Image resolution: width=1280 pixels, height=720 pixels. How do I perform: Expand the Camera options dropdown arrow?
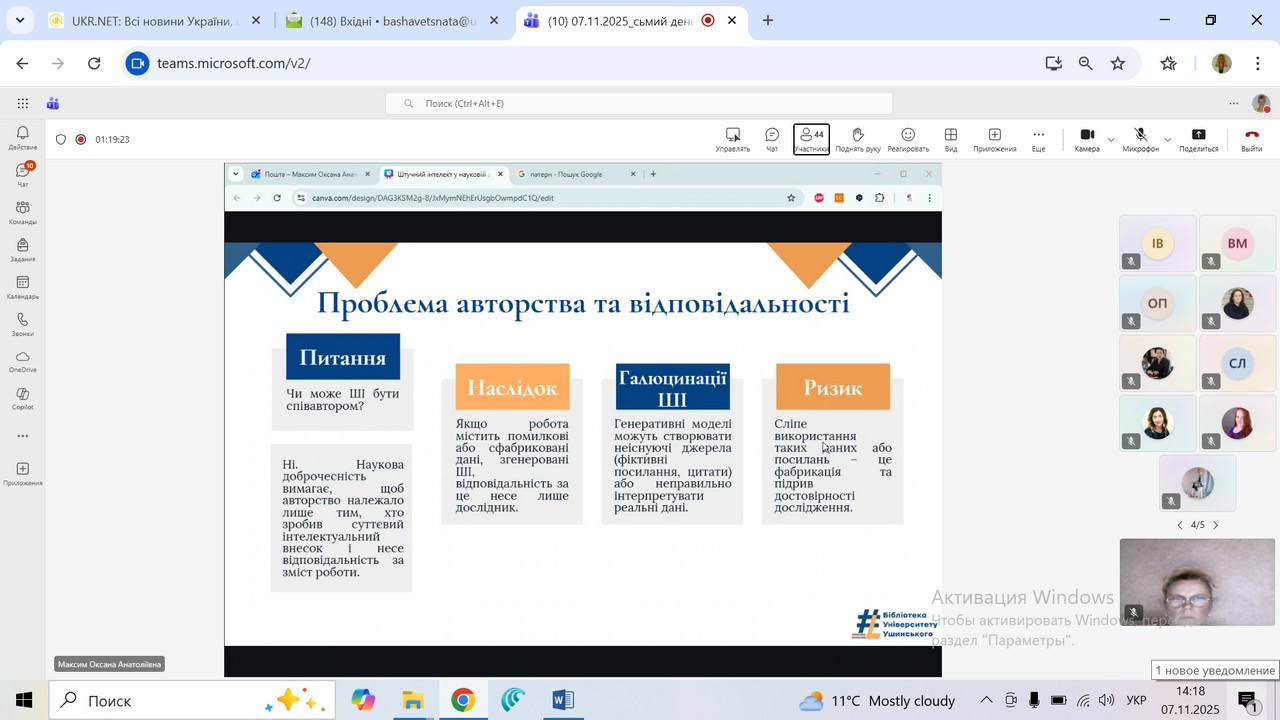pyautogui.click(x=1111, y=140)
